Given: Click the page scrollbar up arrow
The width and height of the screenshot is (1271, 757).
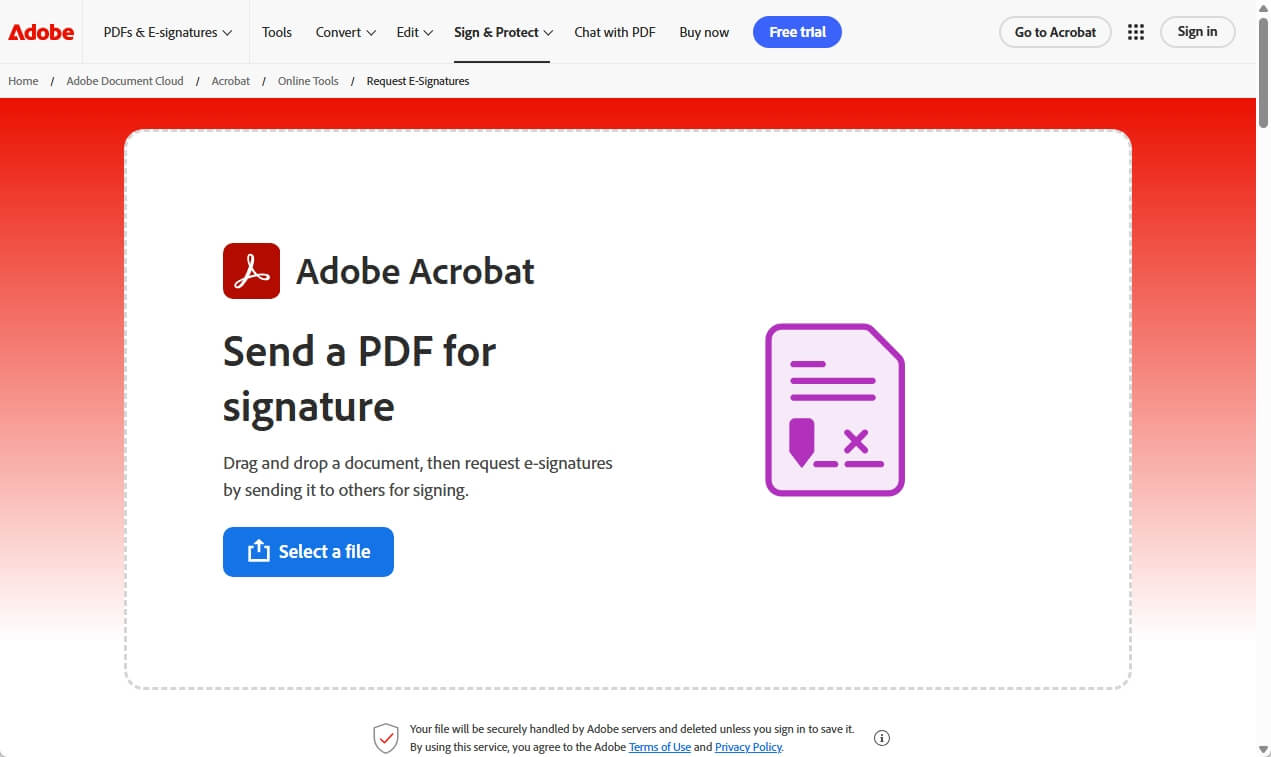Looking at the screenshot, I should (x=1263, y=8).
